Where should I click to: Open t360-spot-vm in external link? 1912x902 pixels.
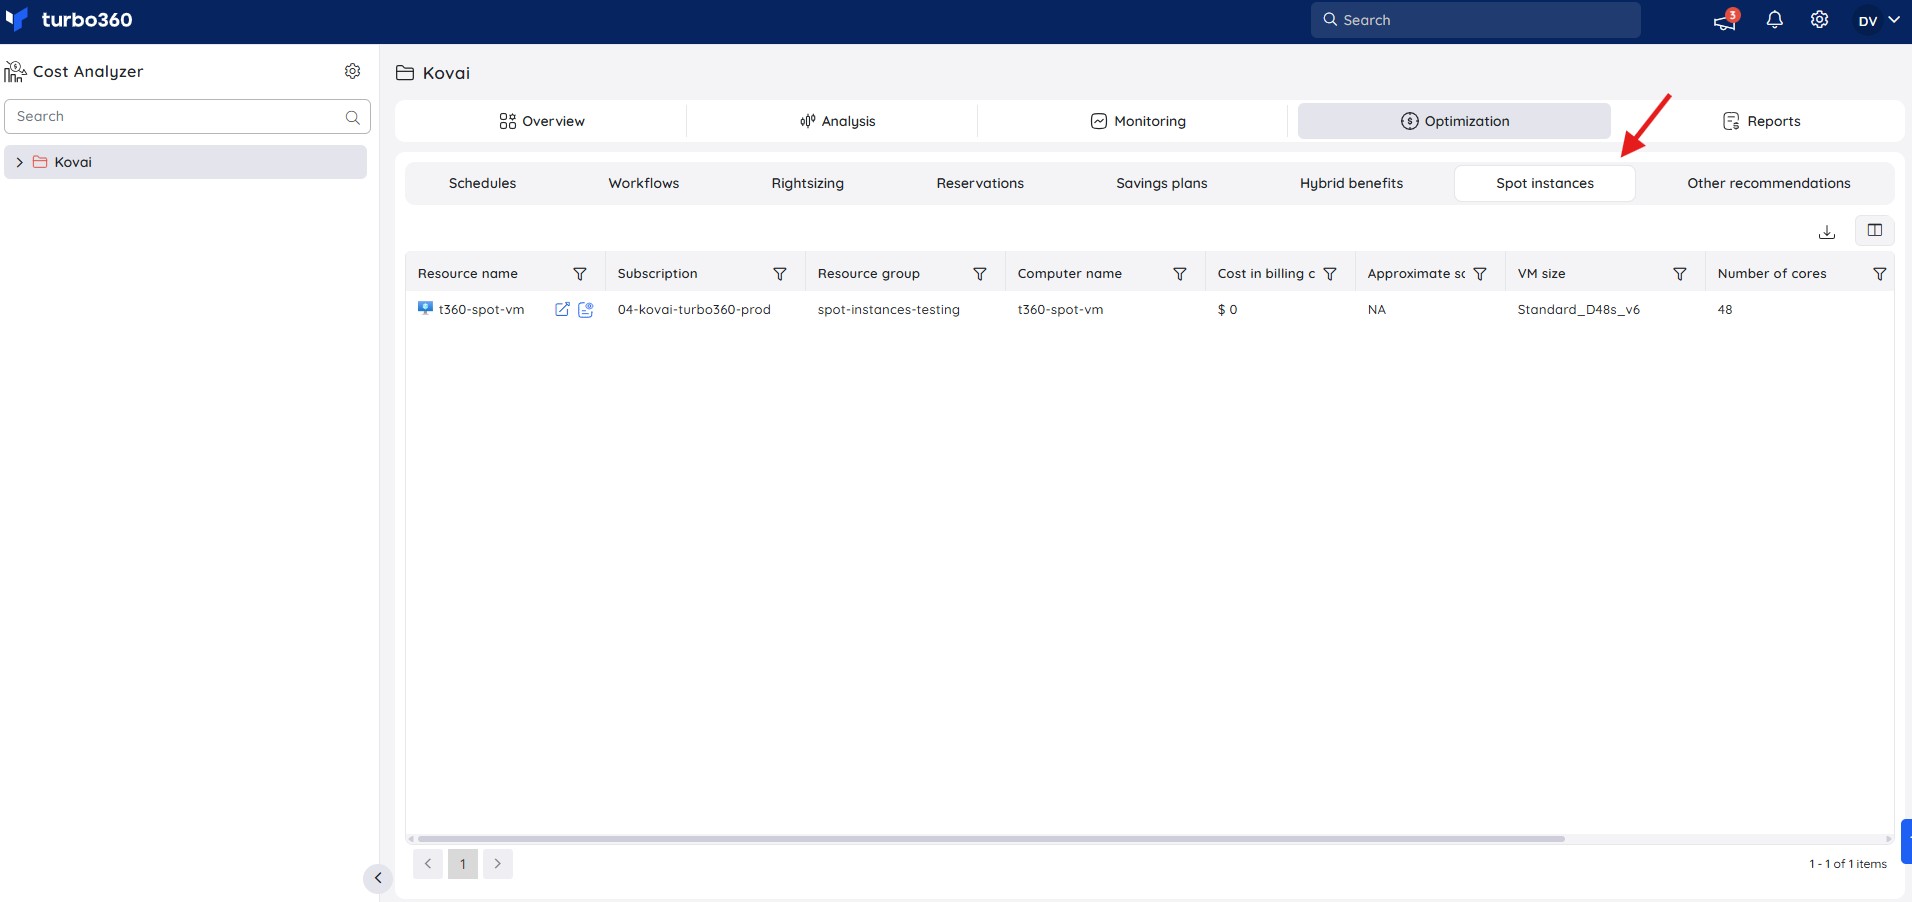pos(562,310)
